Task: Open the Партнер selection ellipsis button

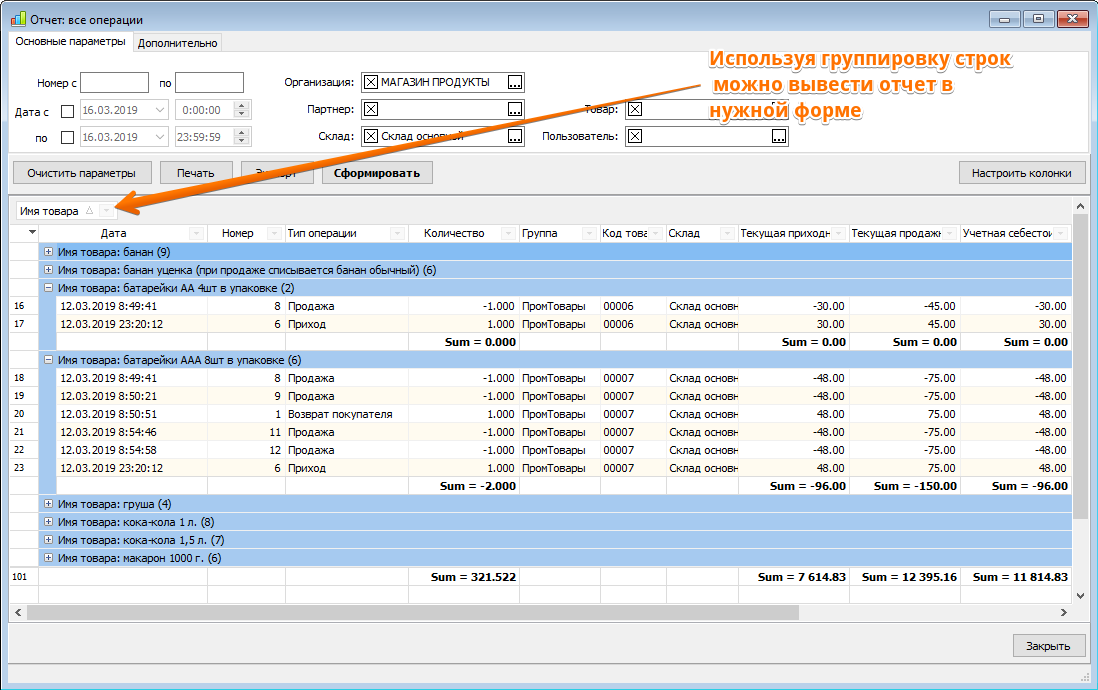Action: tap(515, 109)
